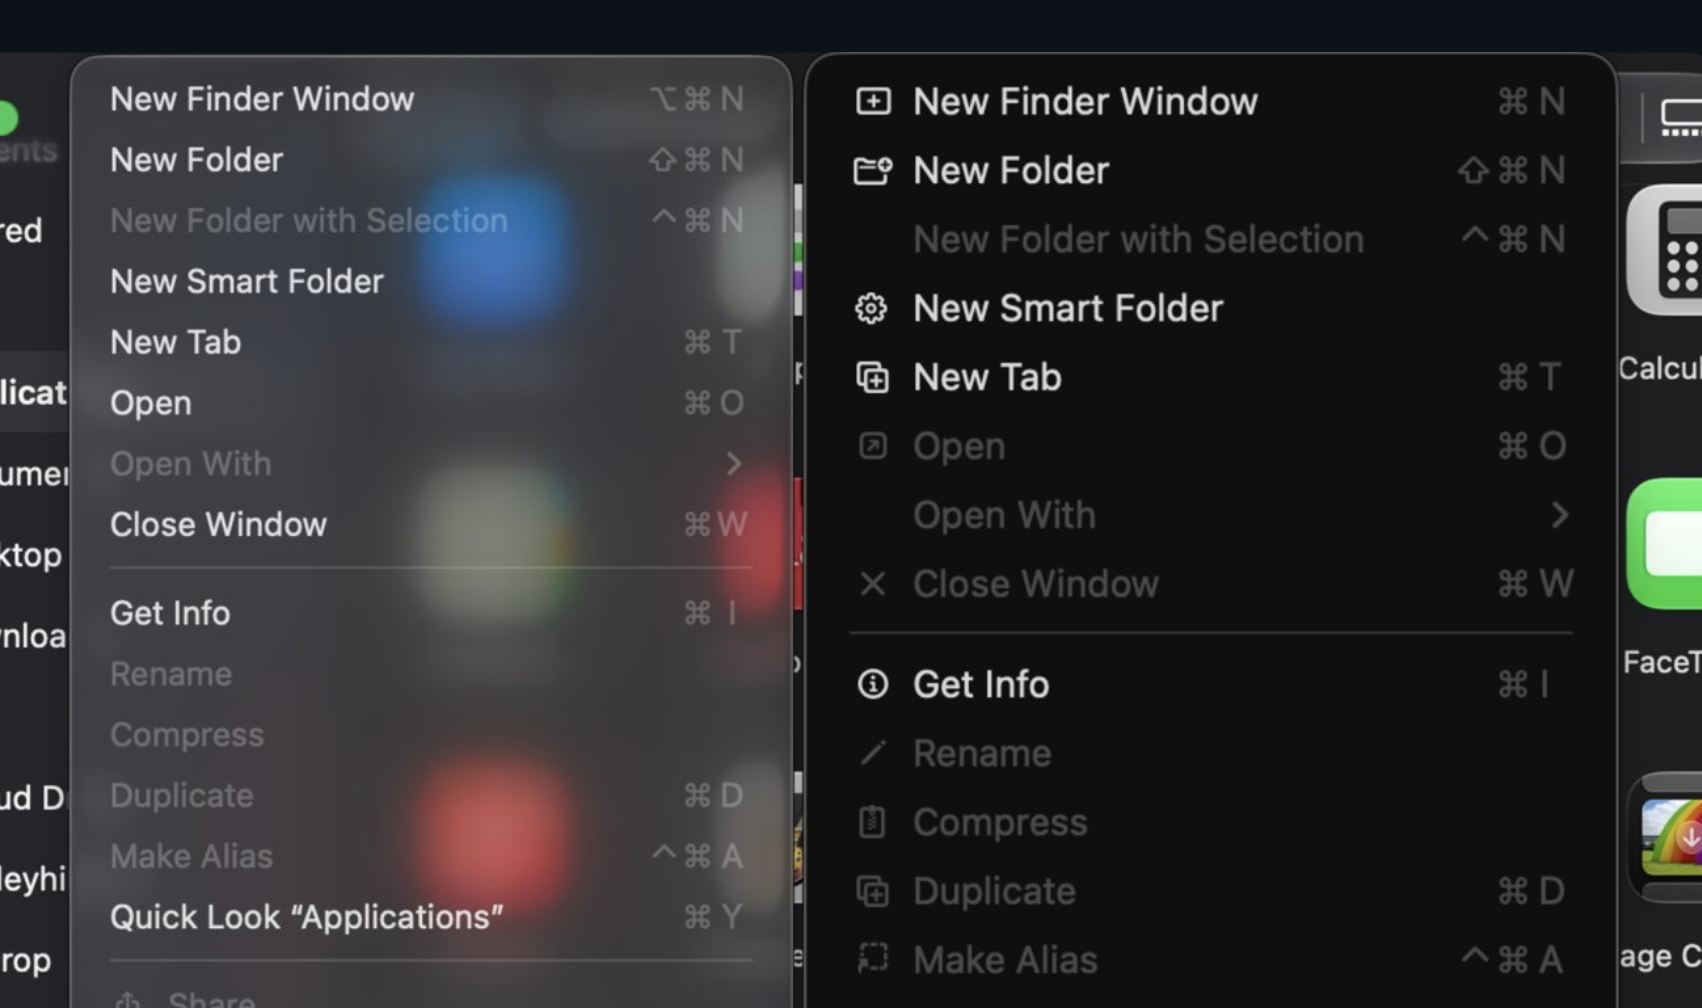The width and height of the screenshot is (1702, 1008).
Task: Open the Calculator app icon
Action: (1664, 250)
